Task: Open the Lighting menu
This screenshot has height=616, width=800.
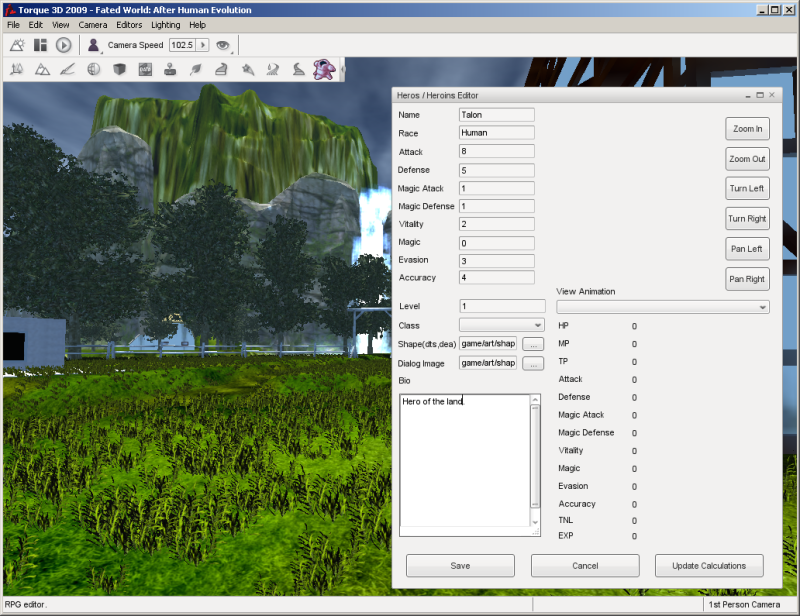Action: [x=166, y=24]
